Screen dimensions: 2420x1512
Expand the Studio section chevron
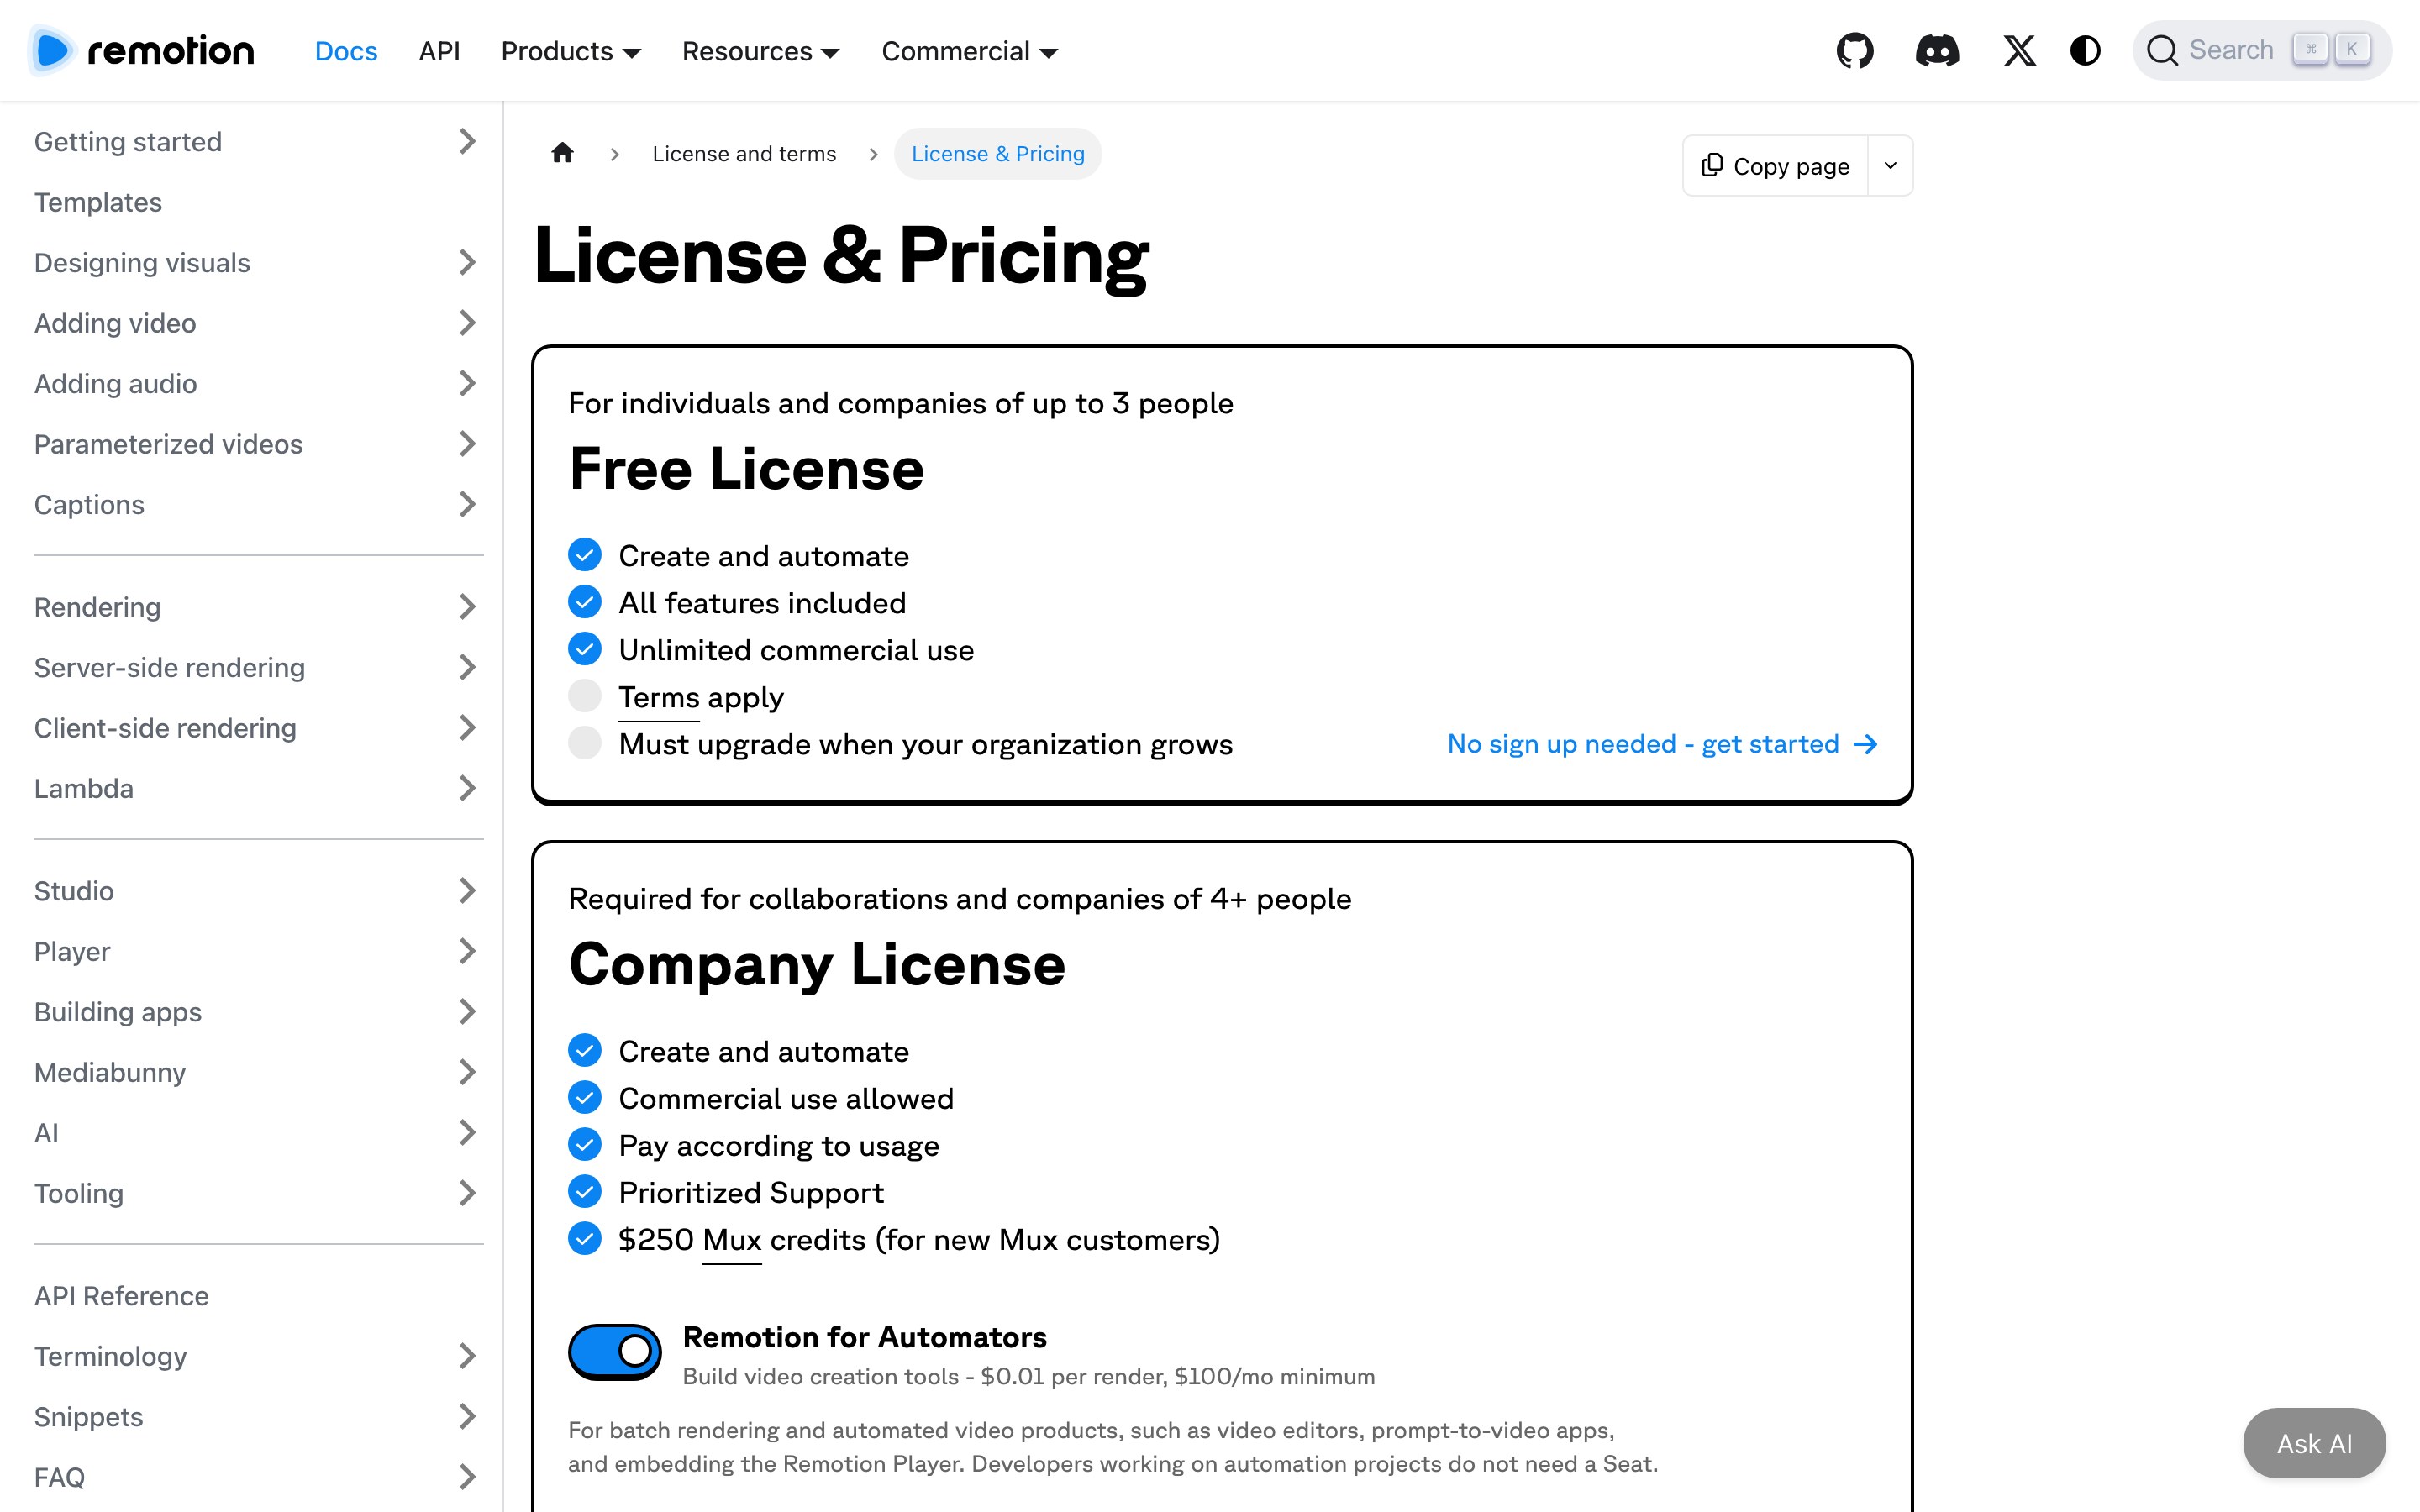coord(467,891)
